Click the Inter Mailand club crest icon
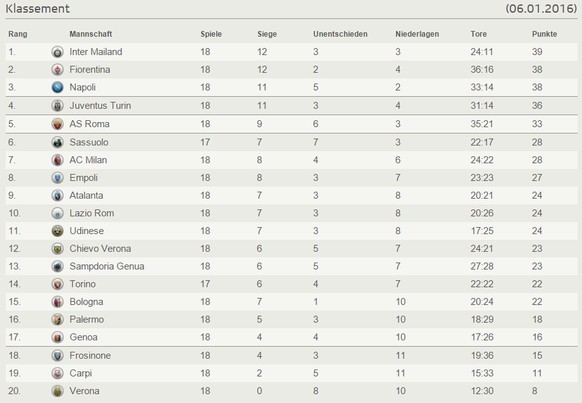Image resolution: width=582 pixels, height=403 pixels. (x=58, y=52)
